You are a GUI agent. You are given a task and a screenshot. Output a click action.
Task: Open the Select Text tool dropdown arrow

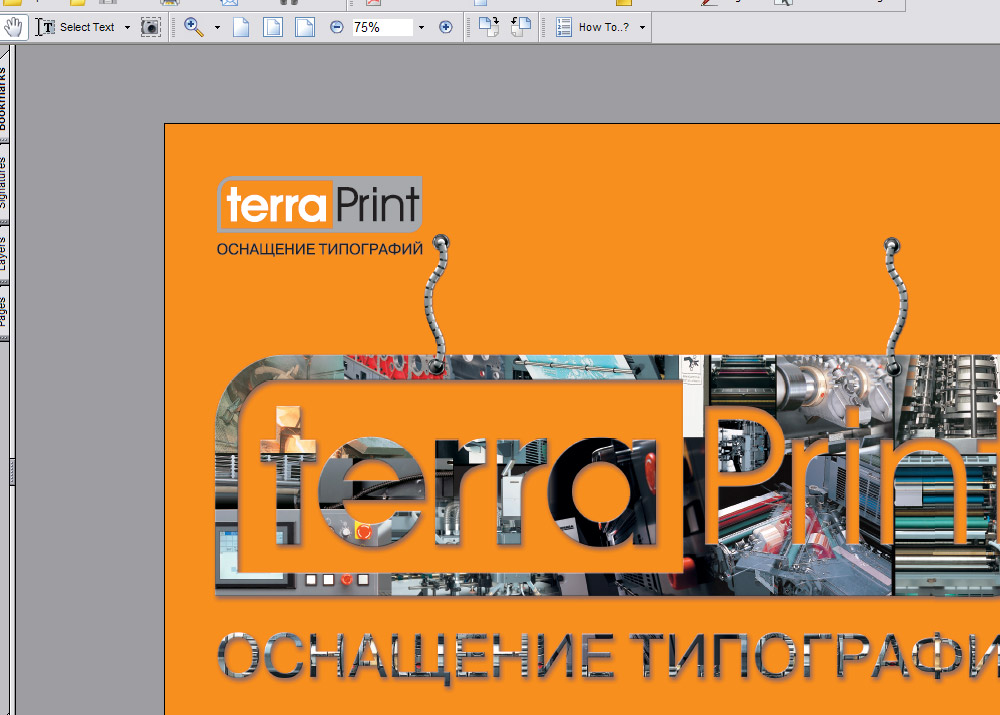click(x=128, y=27)
